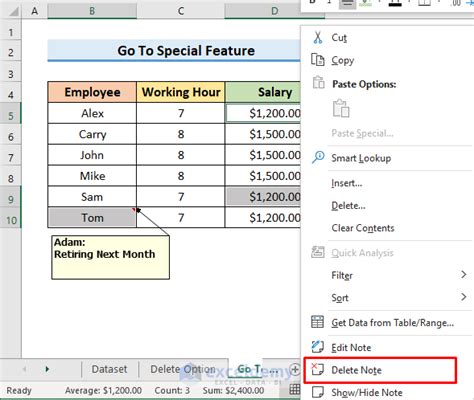This screenshot has height=400, width=474.
Task: Click the Paste clipboard icon under Paste Options
Action: point(341,108)
